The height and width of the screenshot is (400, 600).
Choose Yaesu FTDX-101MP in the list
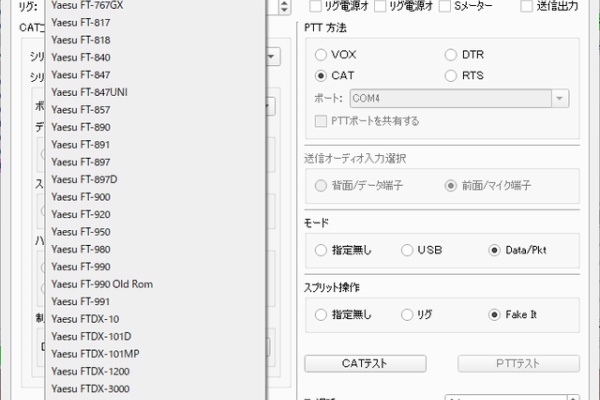point(155,354)
